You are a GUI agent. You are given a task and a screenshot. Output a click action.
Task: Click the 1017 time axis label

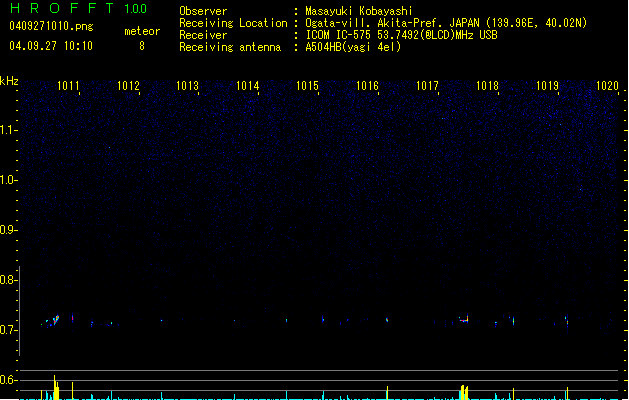427,86
